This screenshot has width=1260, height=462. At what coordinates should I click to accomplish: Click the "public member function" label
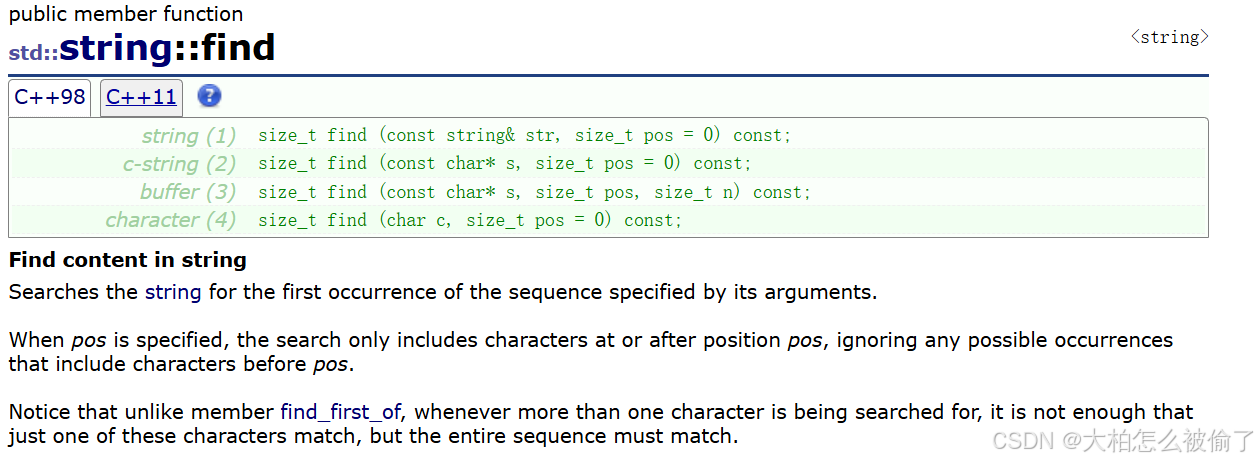[x=126, y=14]
